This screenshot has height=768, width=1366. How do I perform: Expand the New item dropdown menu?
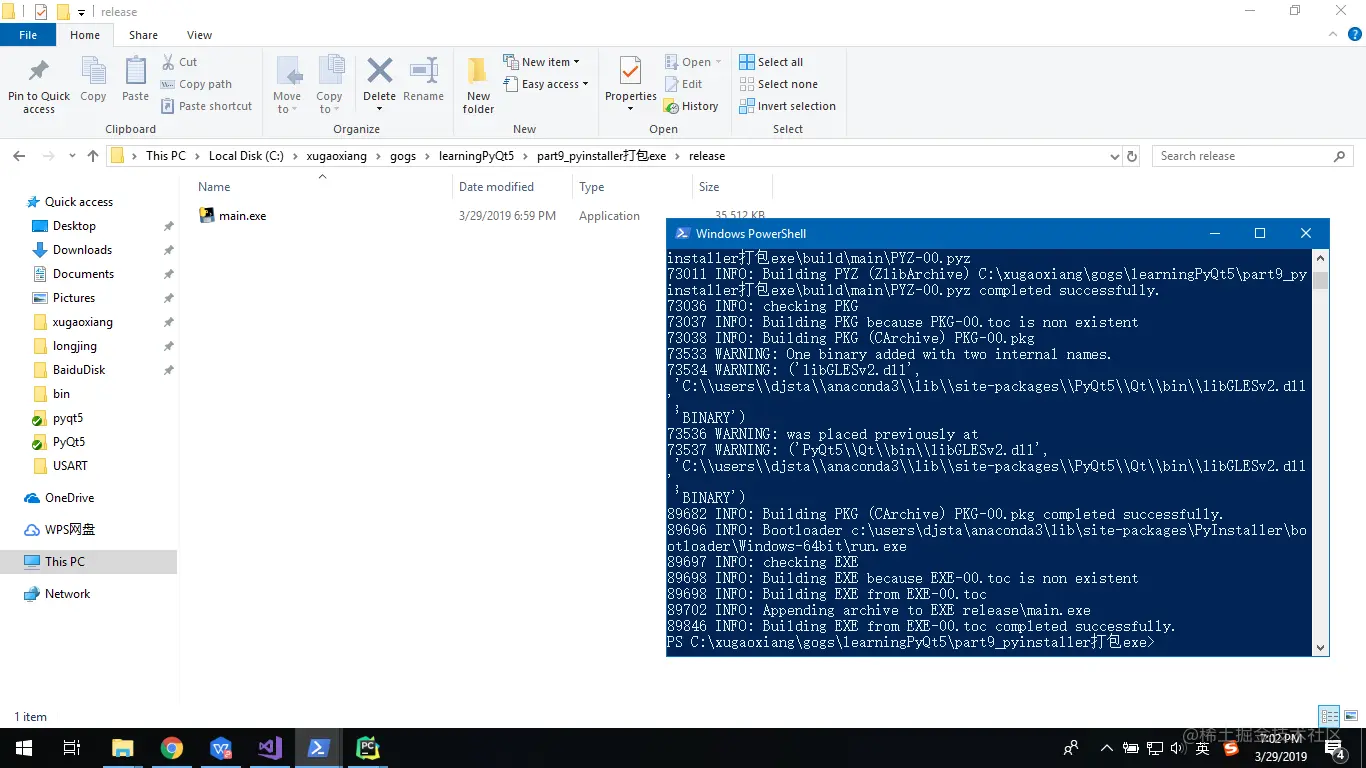coord(544,61)
